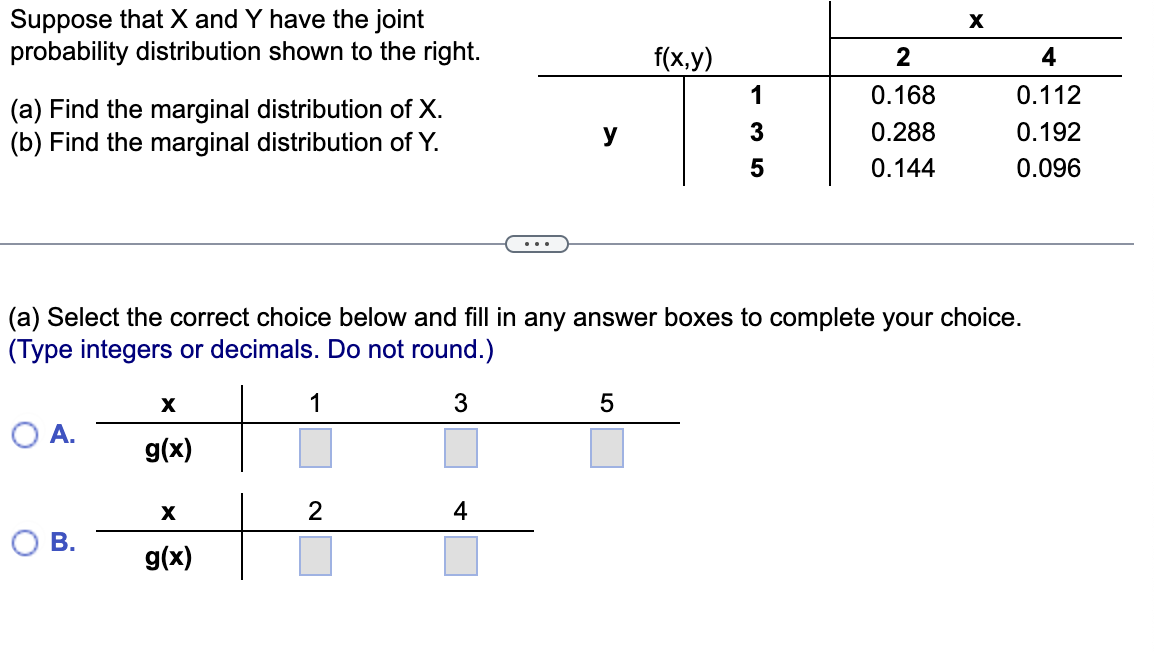
Task: Click the ellipsis divider control
Action: coord(538,243)
